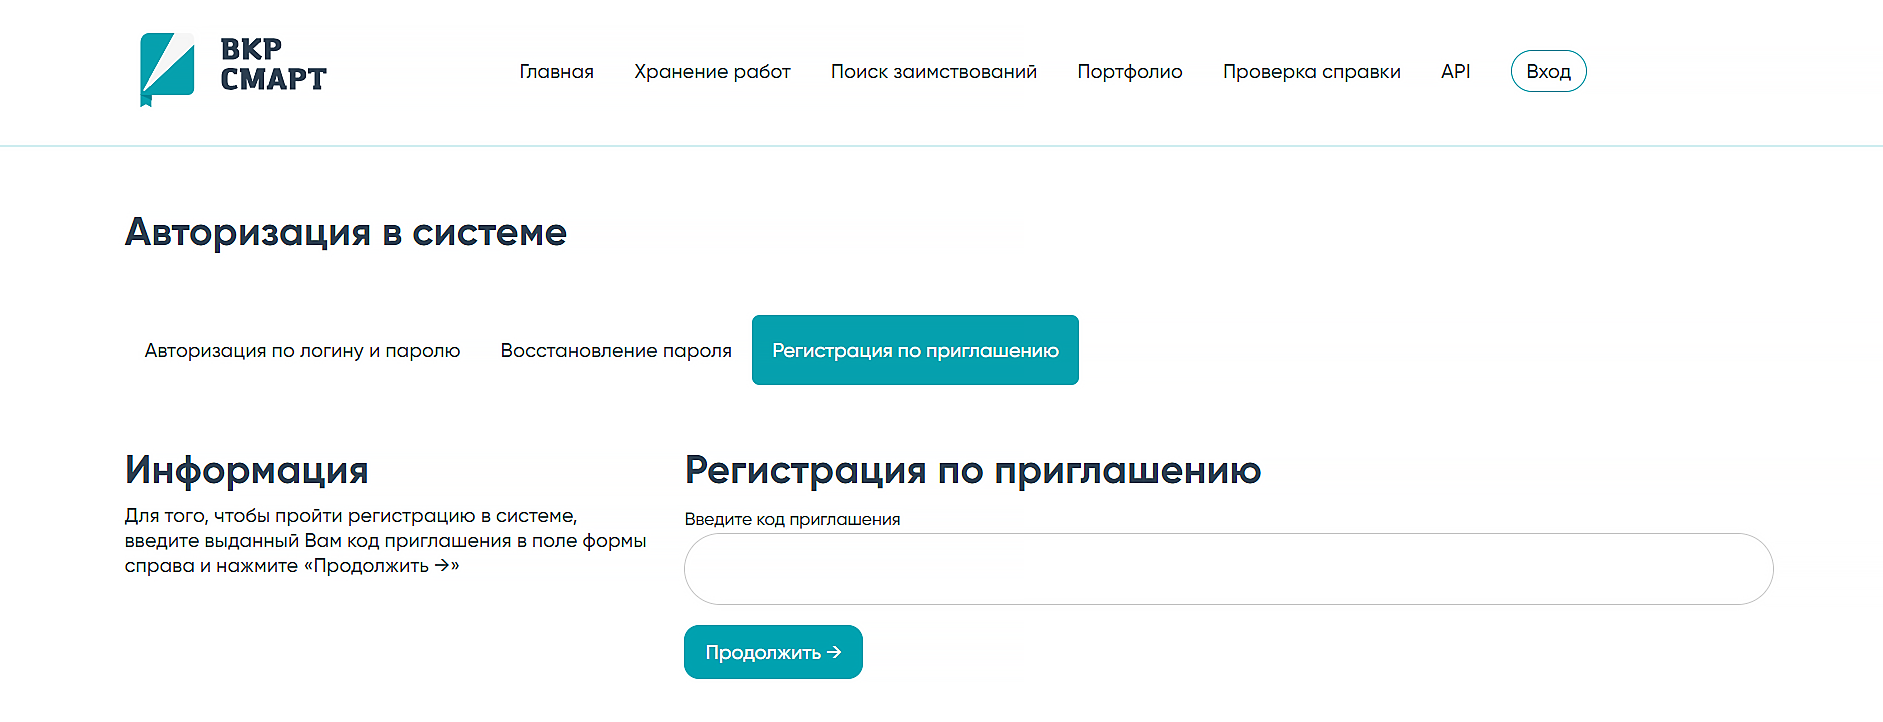Click the Продолжить button
The height and width of the screenshot is (722, 1883).
click(x=773, y=652)
